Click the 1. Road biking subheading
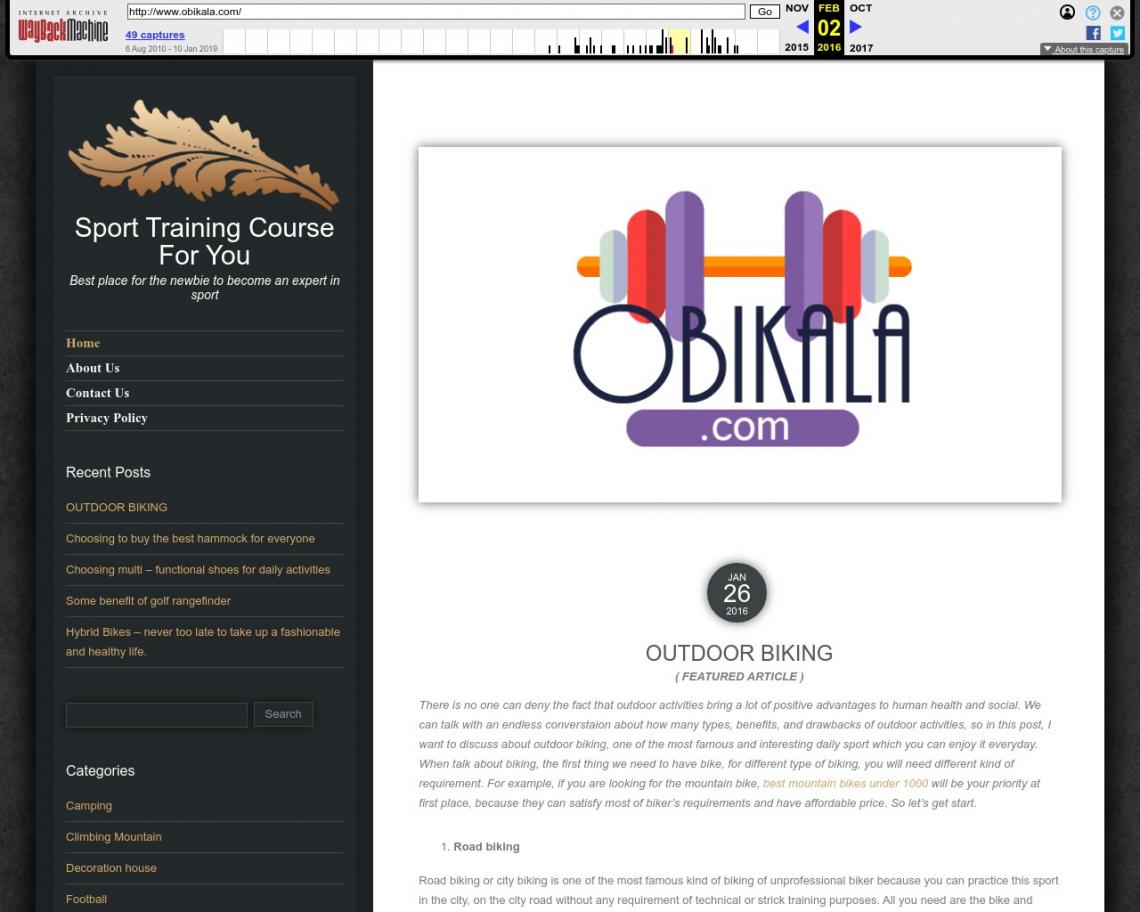 coord(480,847)
